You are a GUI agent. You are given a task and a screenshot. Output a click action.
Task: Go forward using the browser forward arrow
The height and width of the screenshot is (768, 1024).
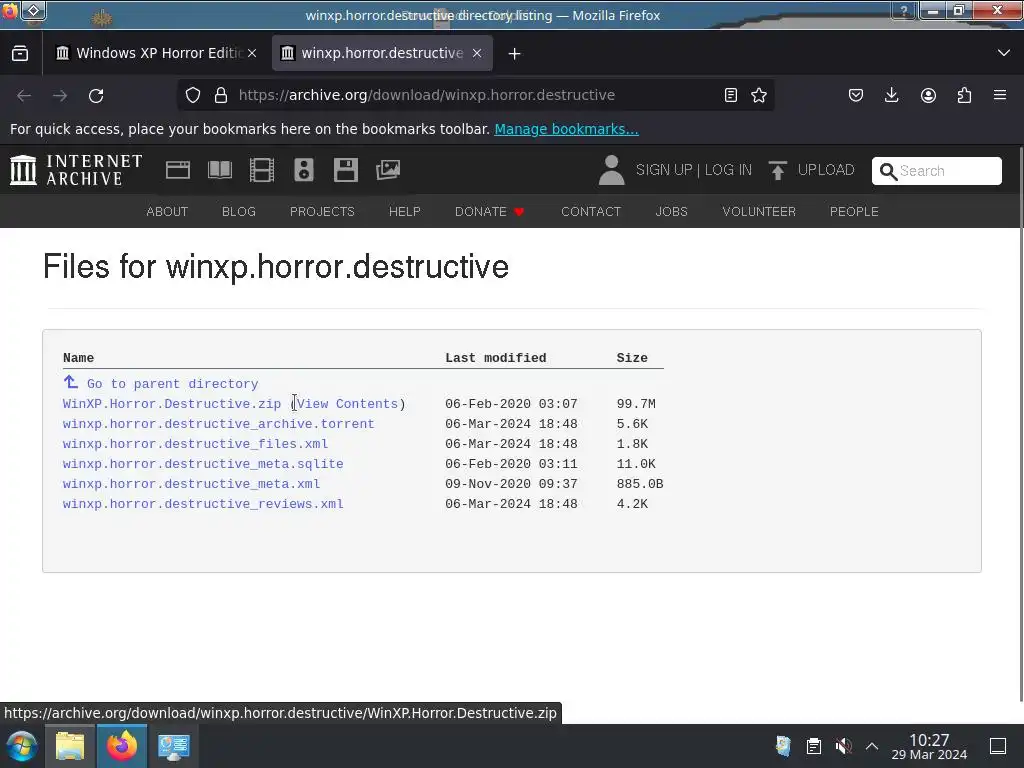[60, 96]
